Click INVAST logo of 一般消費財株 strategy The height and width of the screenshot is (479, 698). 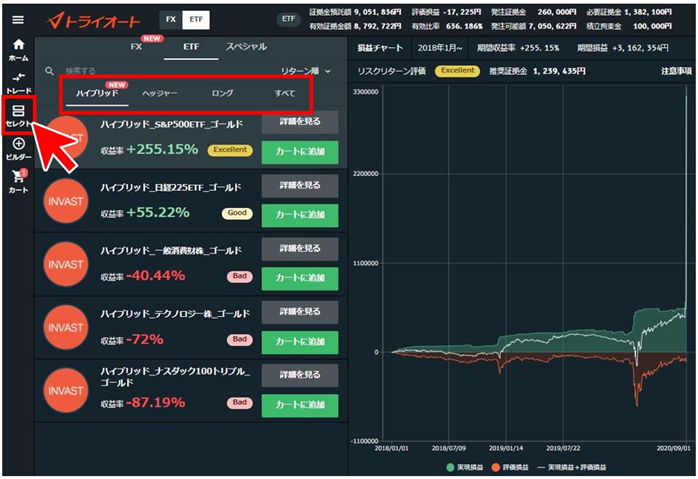[65, 264]
